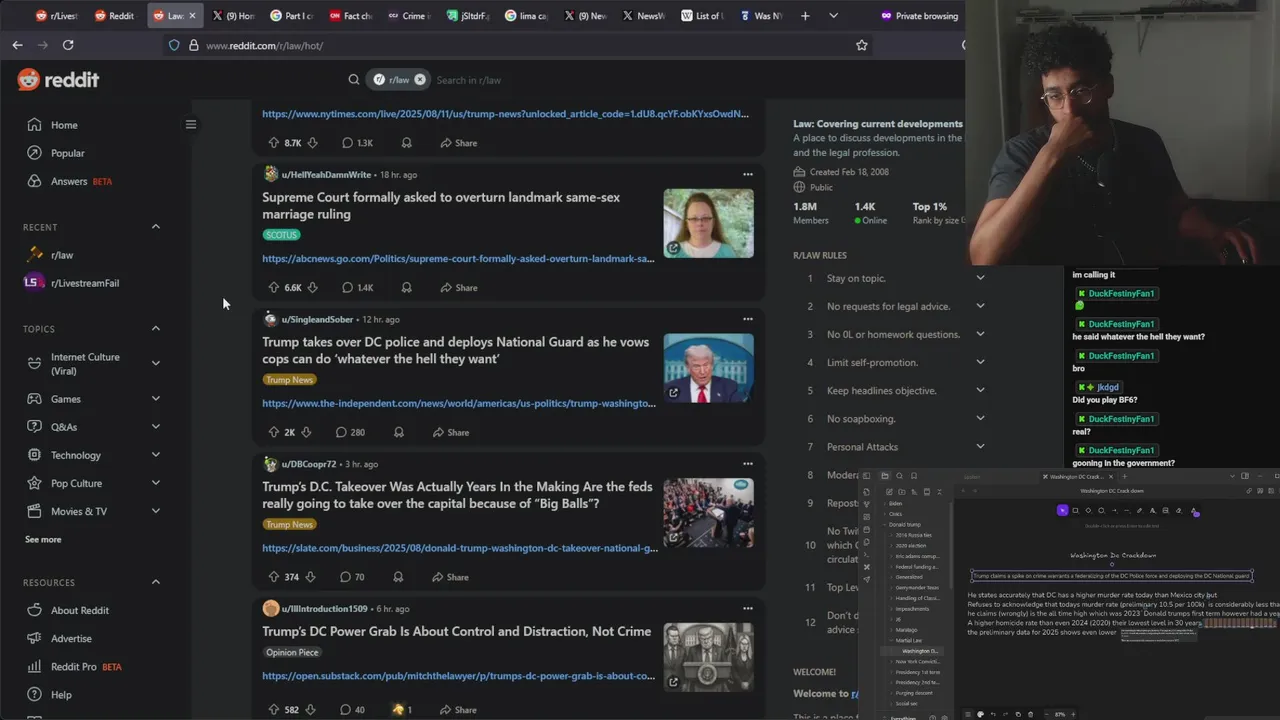Bookmark this page with the star icon

tap(861, 45)
